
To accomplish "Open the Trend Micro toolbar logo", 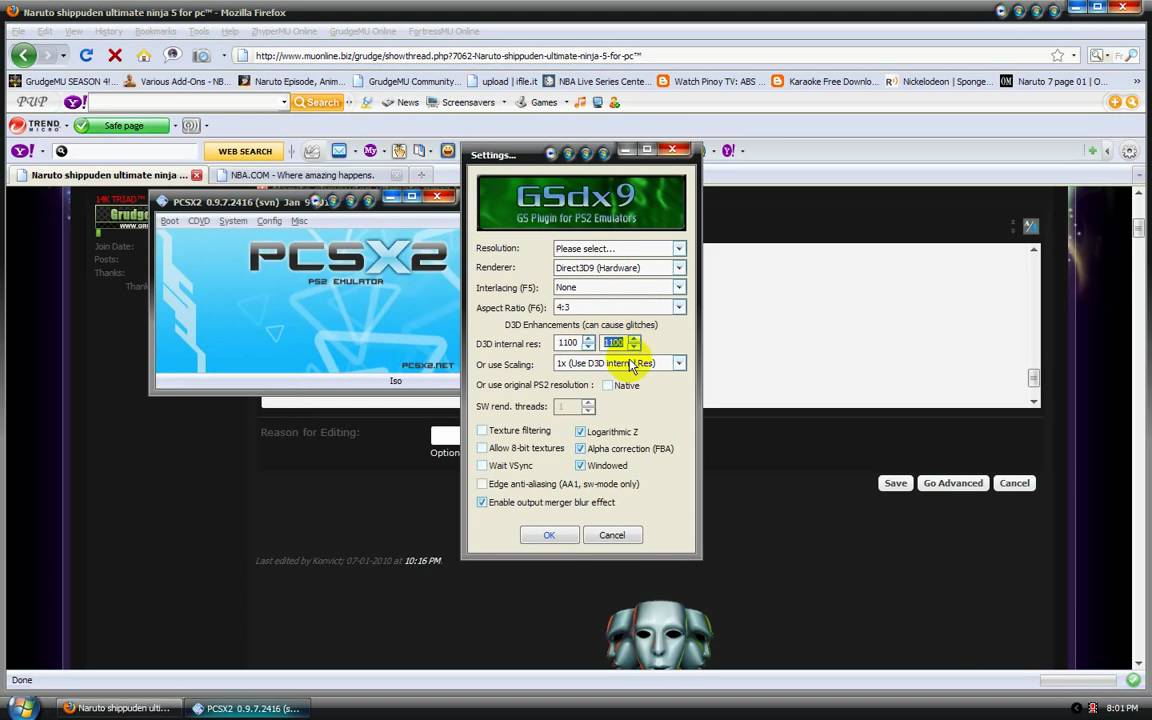I will pos(35,126).
